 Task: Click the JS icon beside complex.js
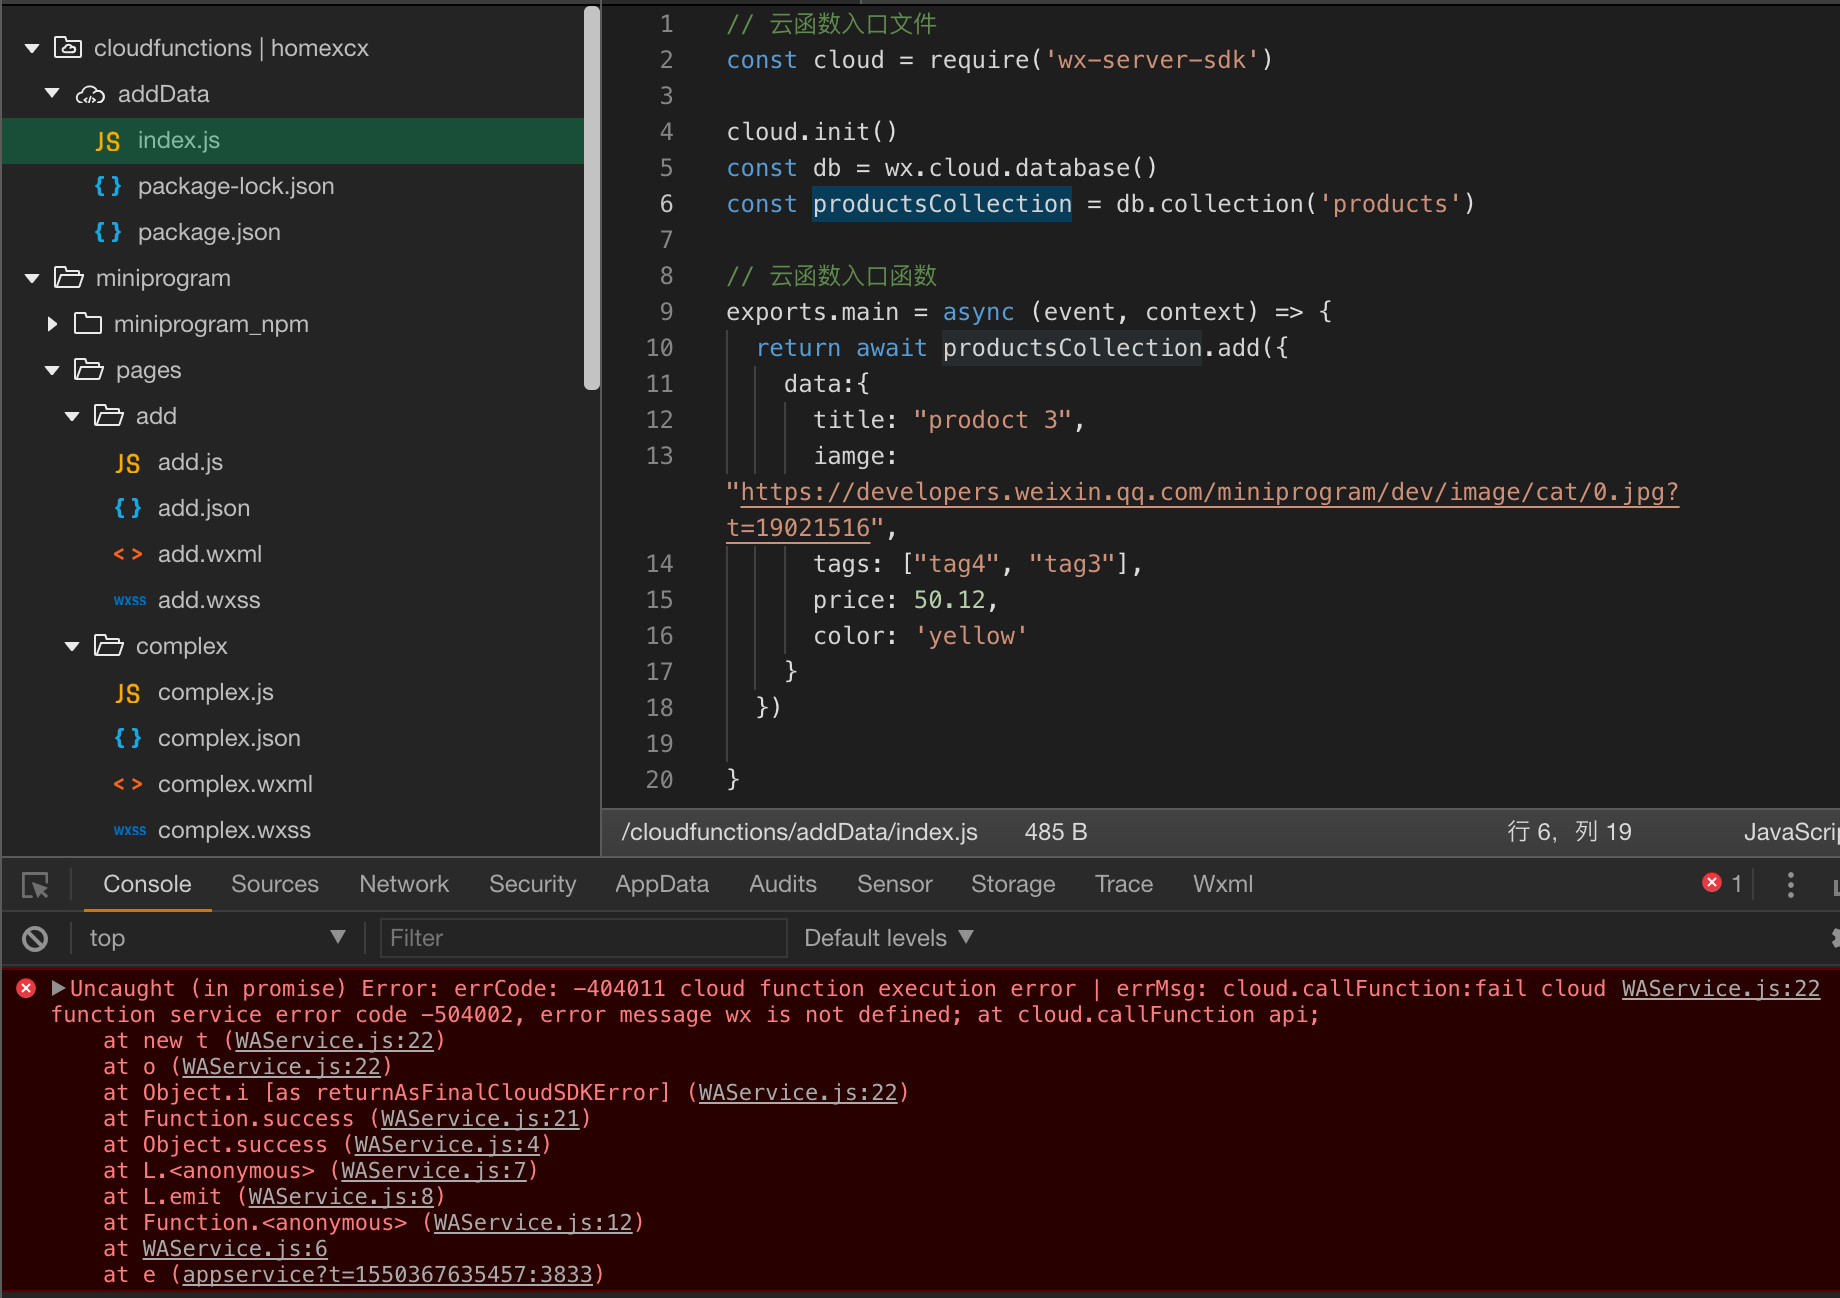click(128, 693)
